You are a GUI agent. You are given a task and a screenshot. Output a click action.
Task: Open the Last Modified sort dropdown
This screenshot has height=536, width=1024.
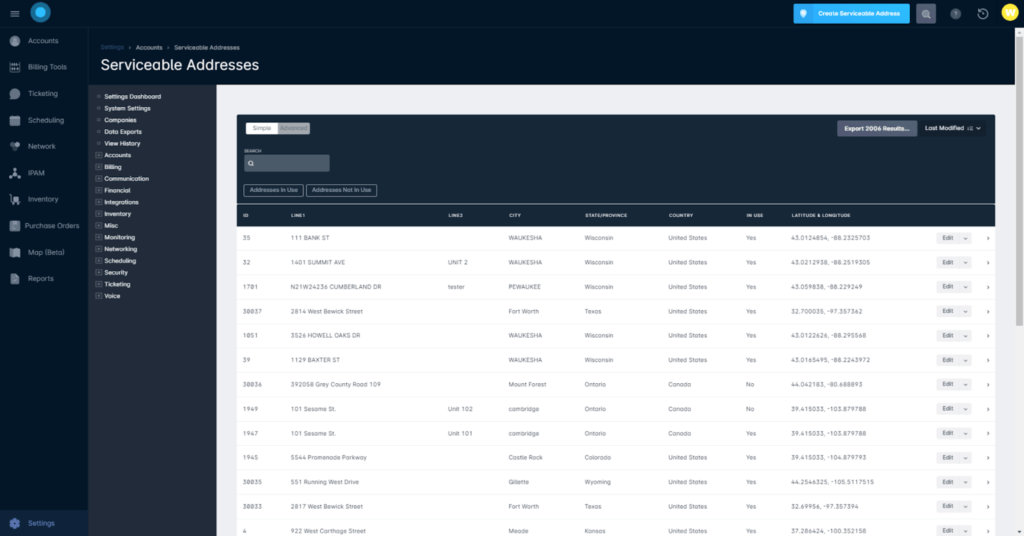pos(953,129)
